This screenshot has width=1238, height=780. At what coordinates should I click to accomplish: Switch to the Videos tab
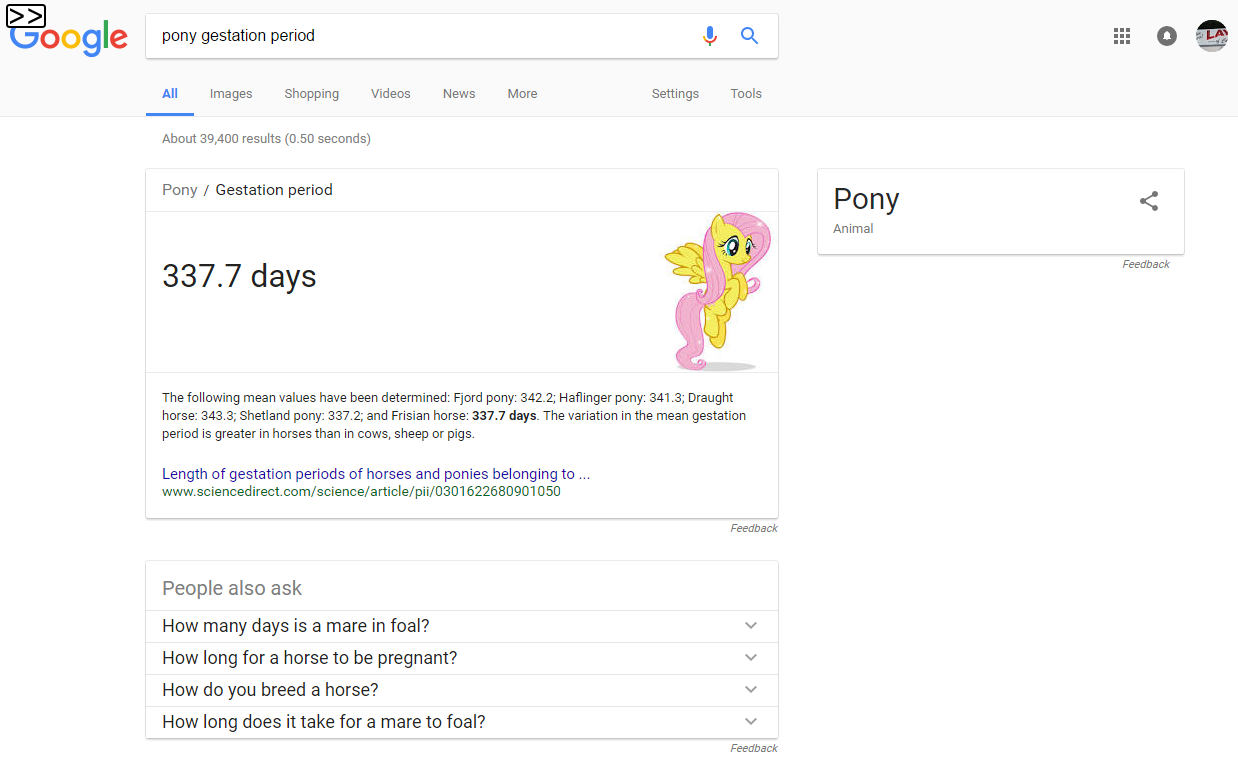pos(391,94)
